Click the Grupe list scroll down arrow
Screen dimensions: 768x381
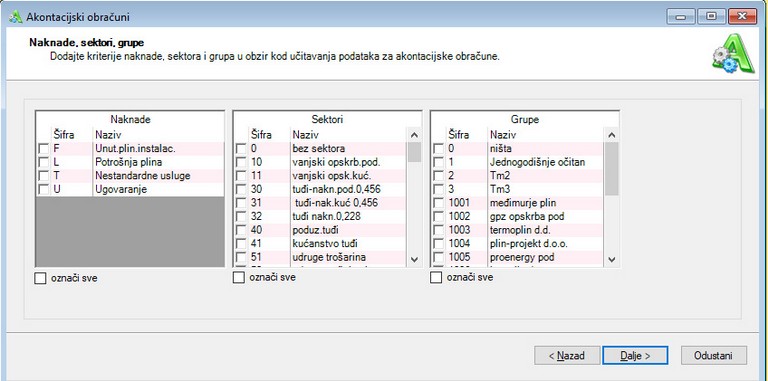(x=612, y=259)
